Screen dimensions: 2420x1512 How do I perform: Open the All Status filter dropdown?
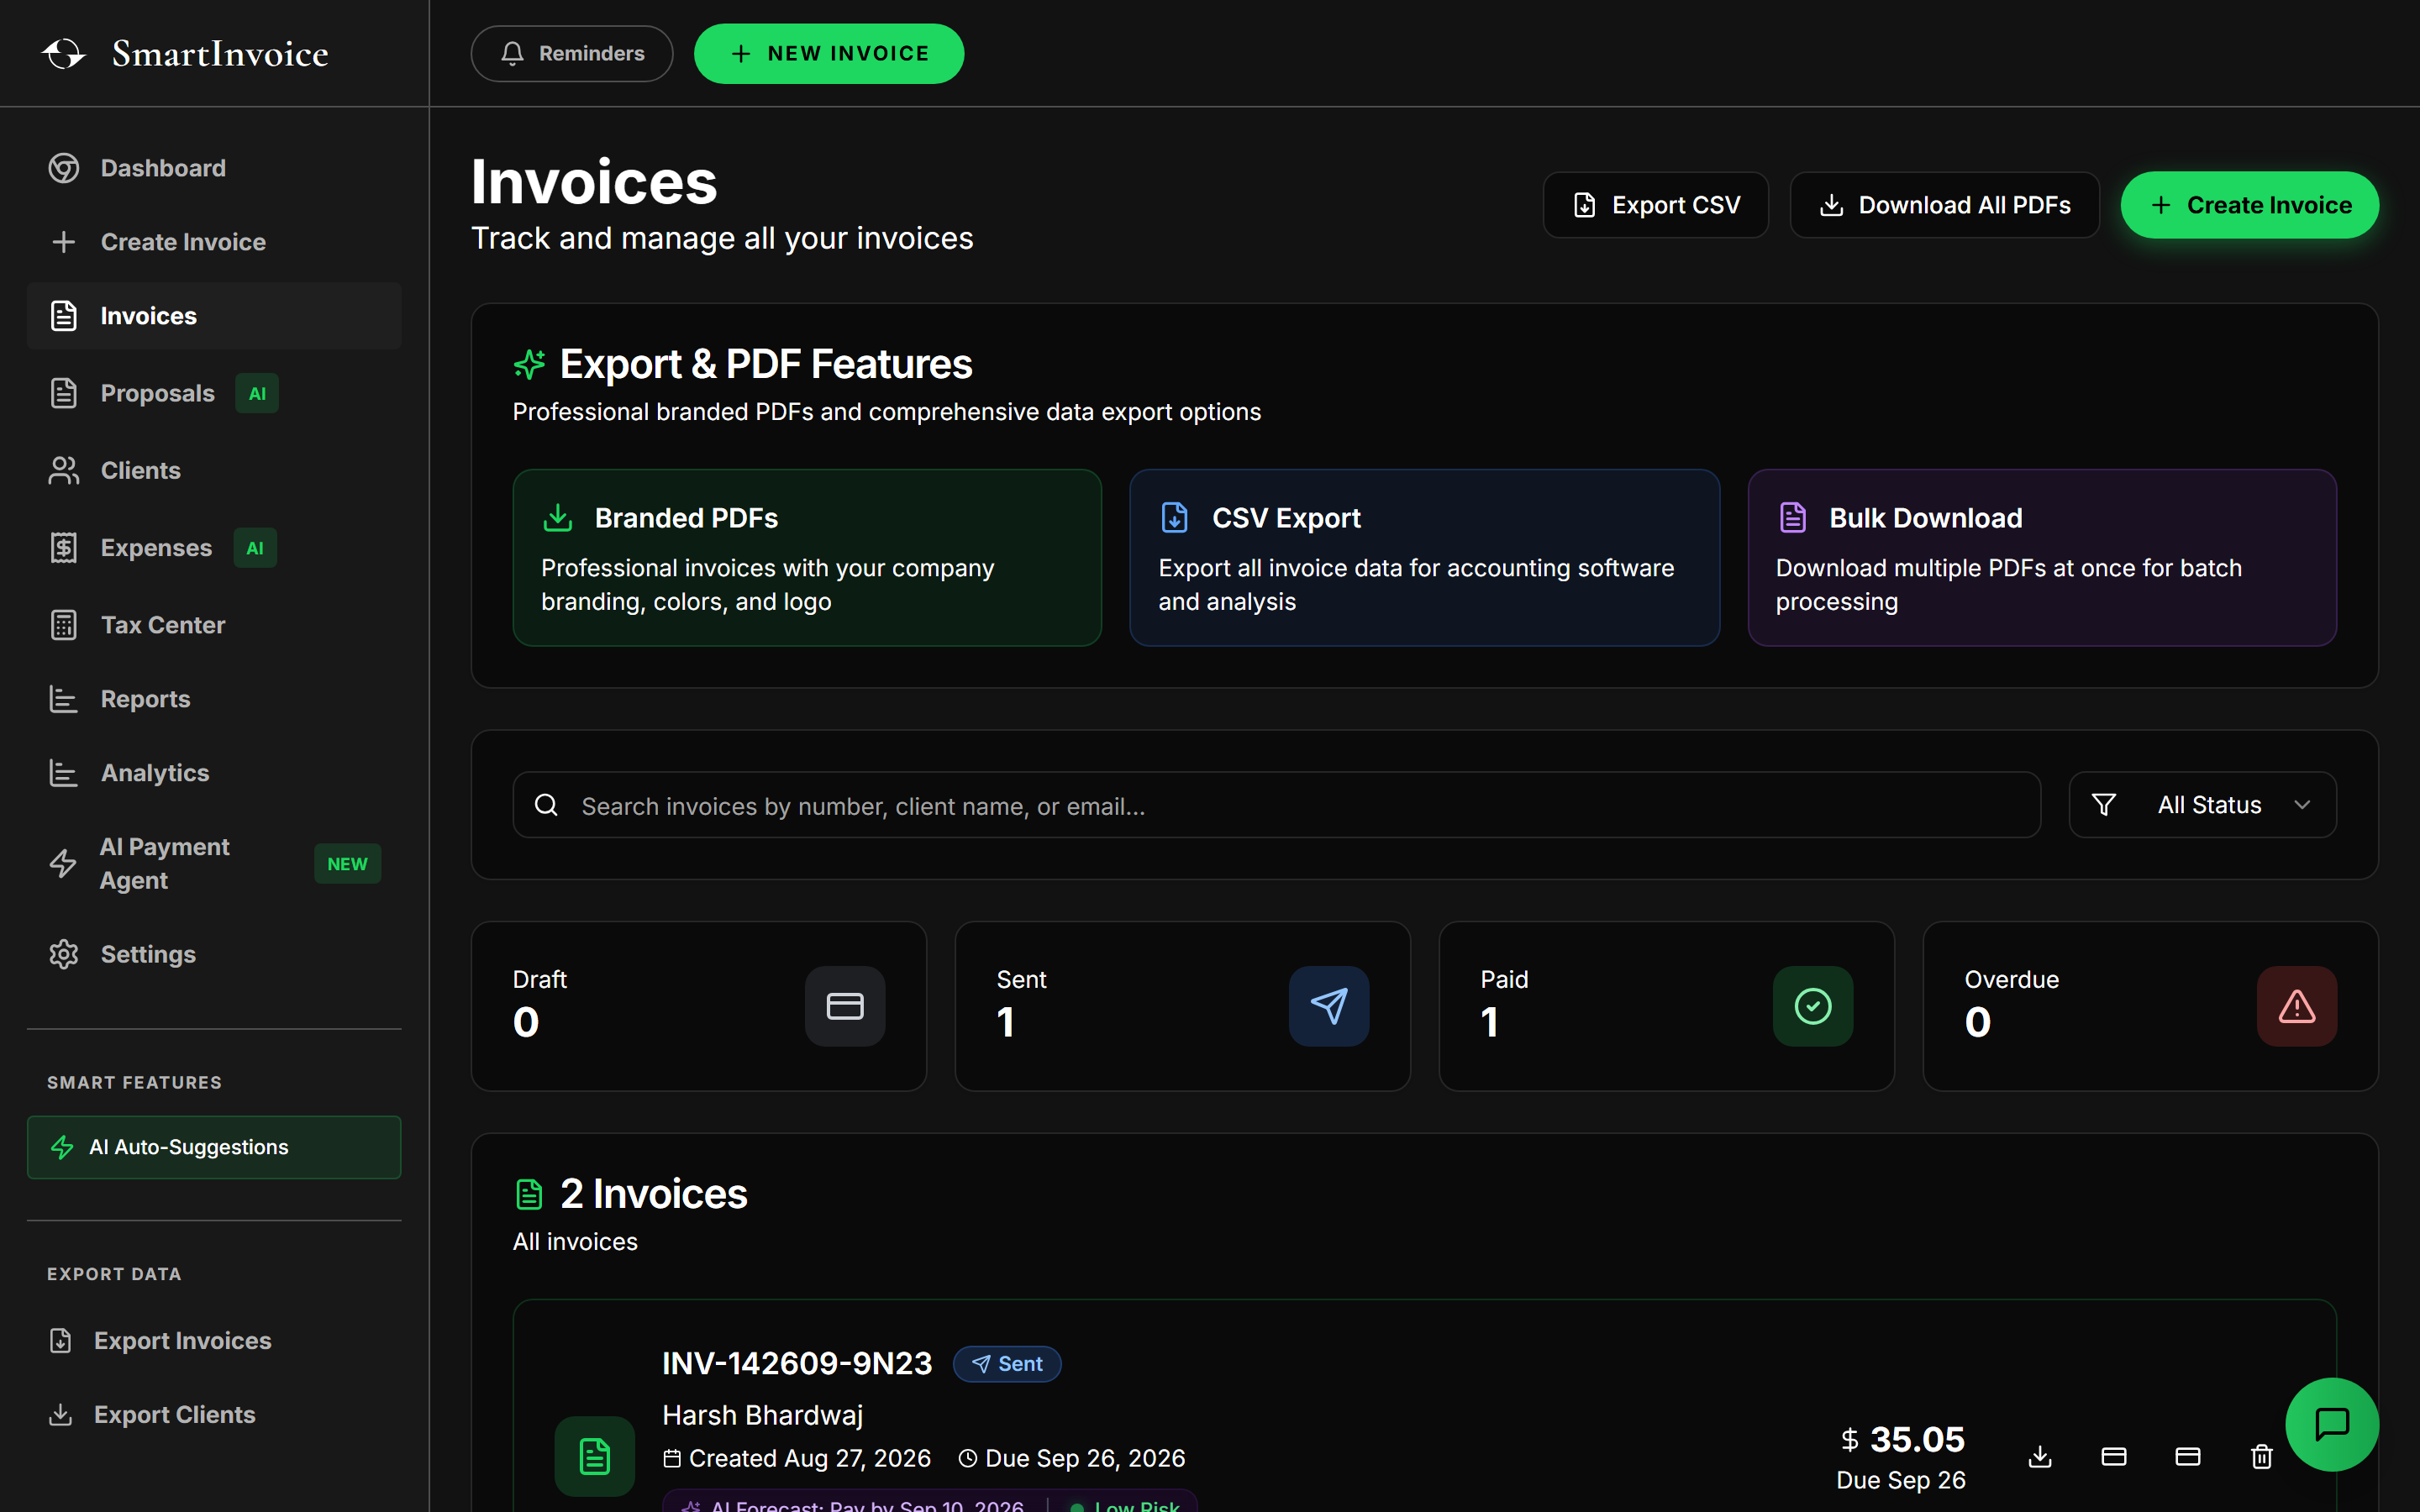[2203, 805]
